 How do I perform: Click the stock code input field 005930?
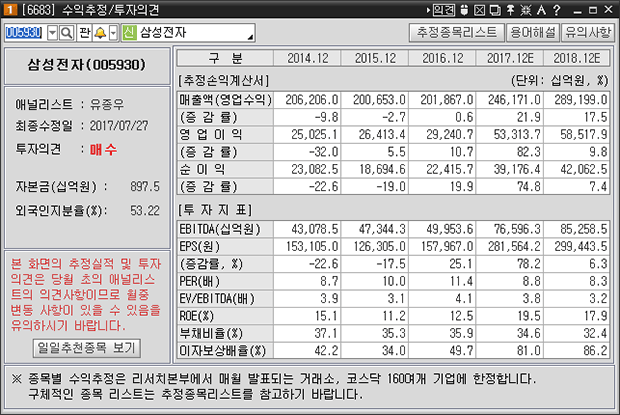24,33
